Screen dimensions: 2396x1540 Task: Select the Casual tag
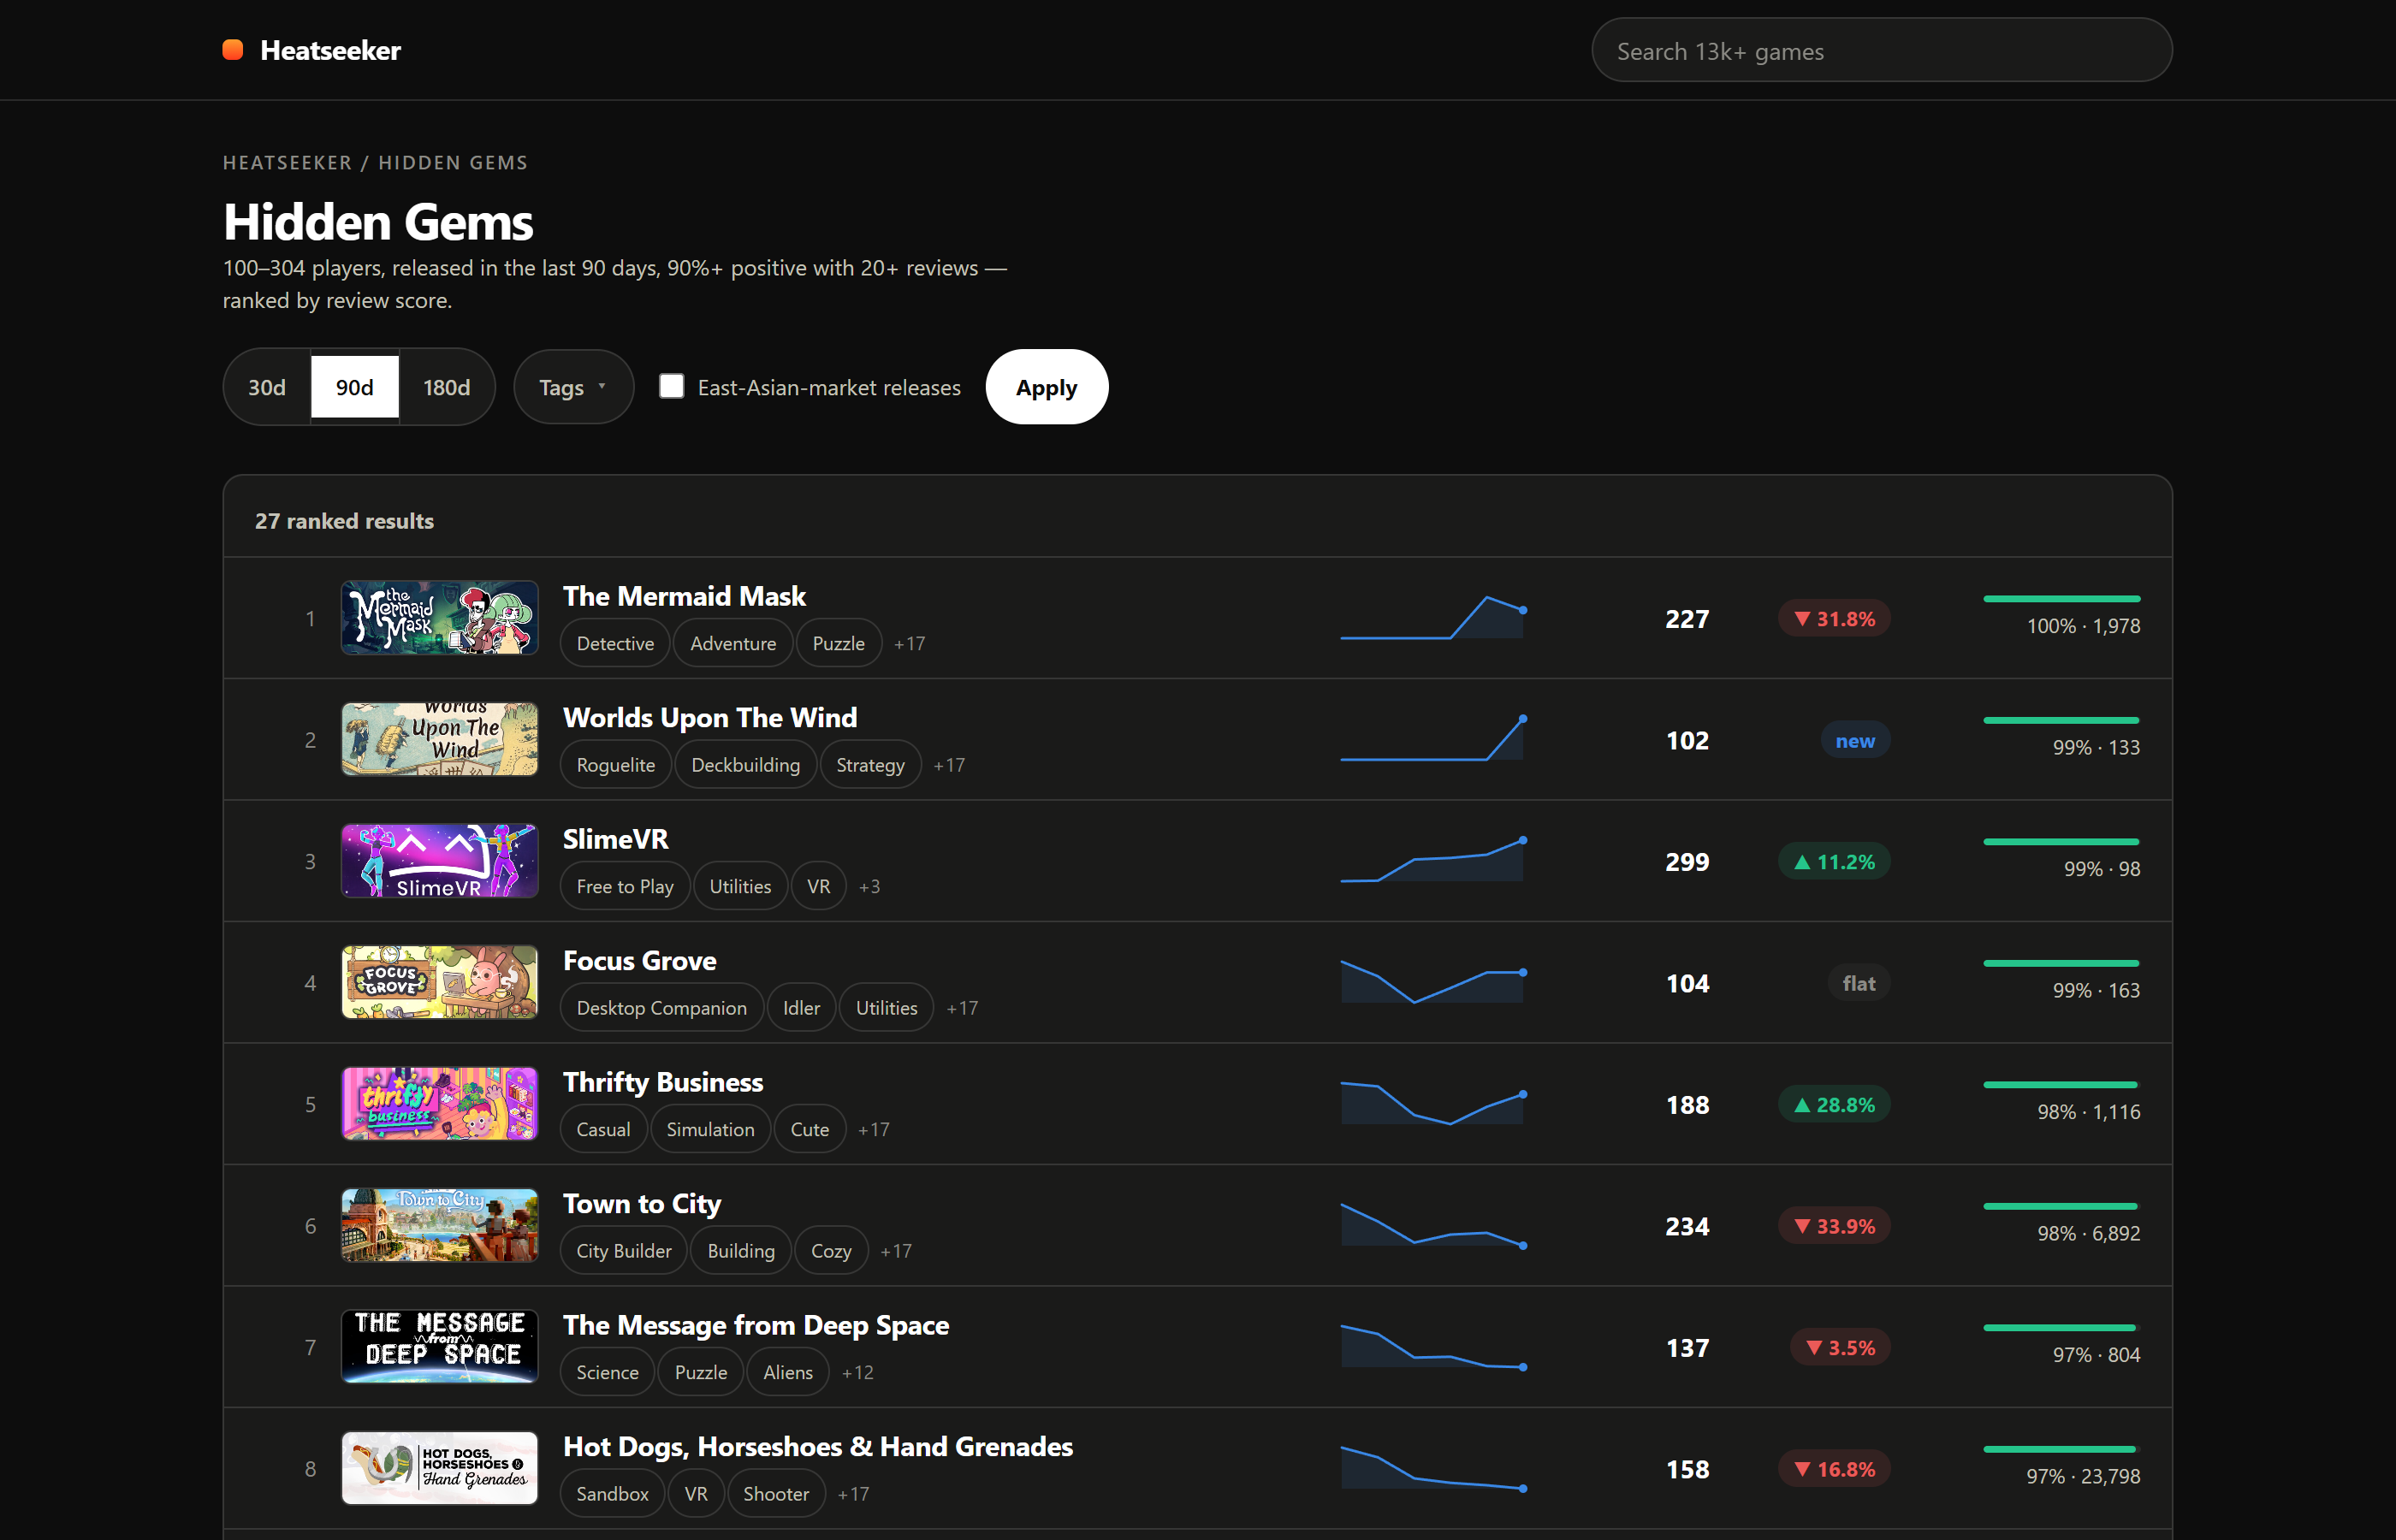click(x=604, y=1129)
